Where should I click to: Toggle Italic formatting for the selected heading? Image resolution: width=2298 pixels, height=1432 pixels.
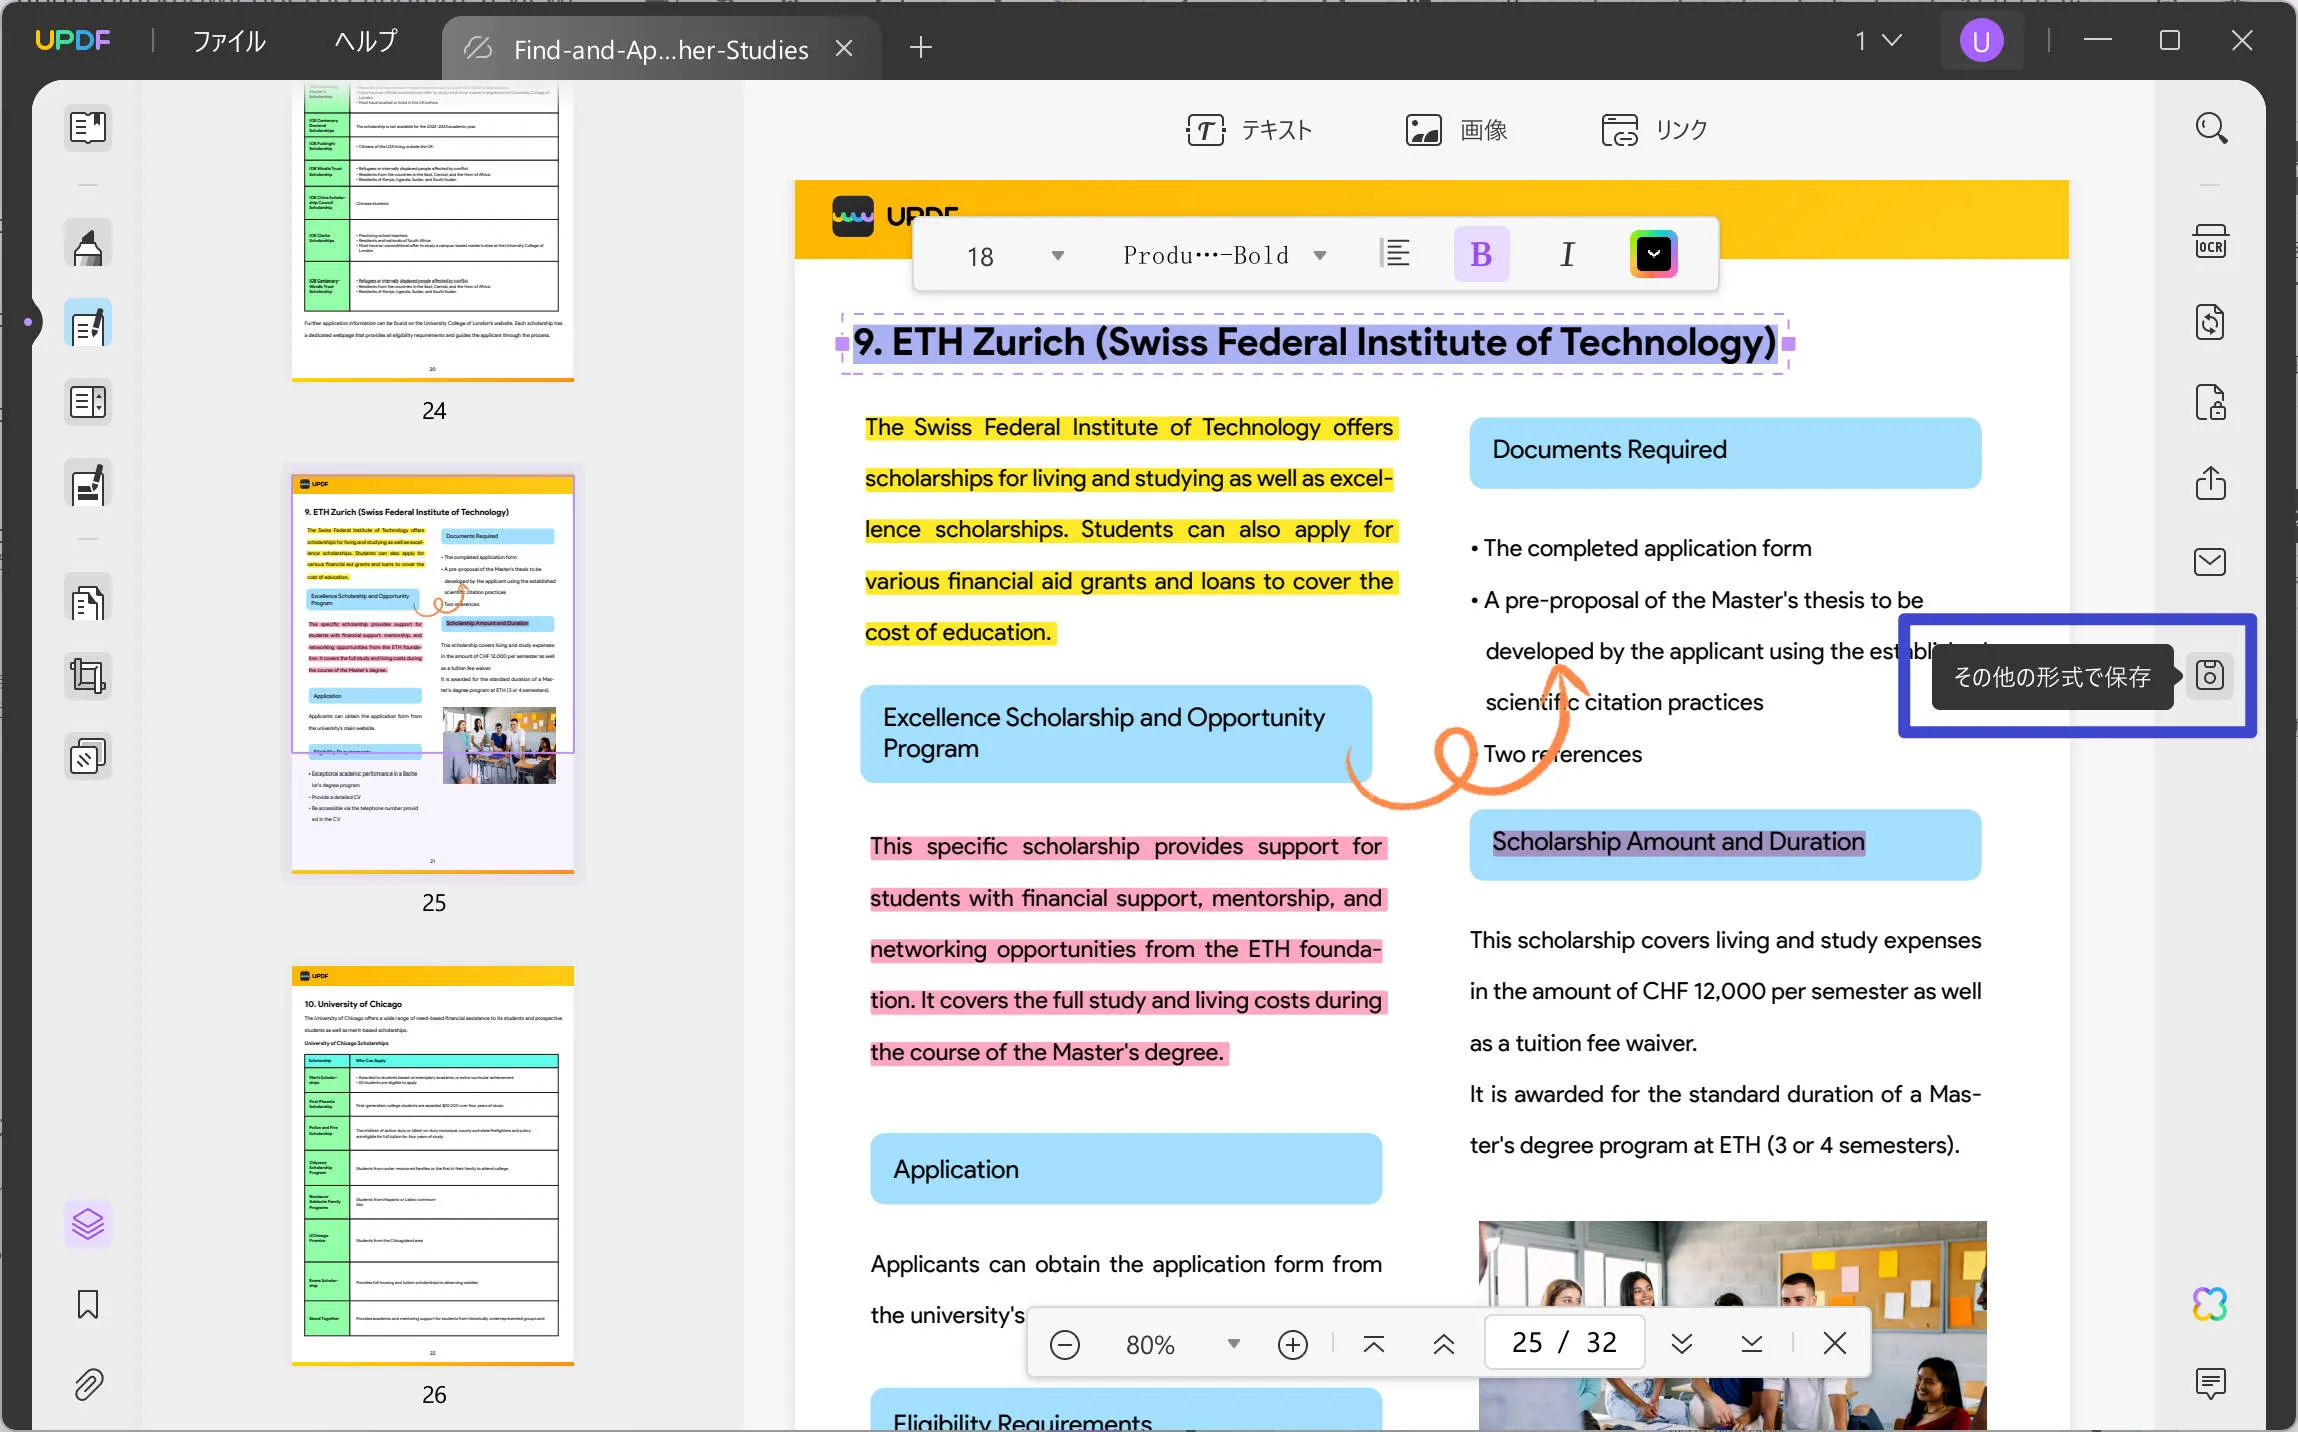coord(1567,254)
